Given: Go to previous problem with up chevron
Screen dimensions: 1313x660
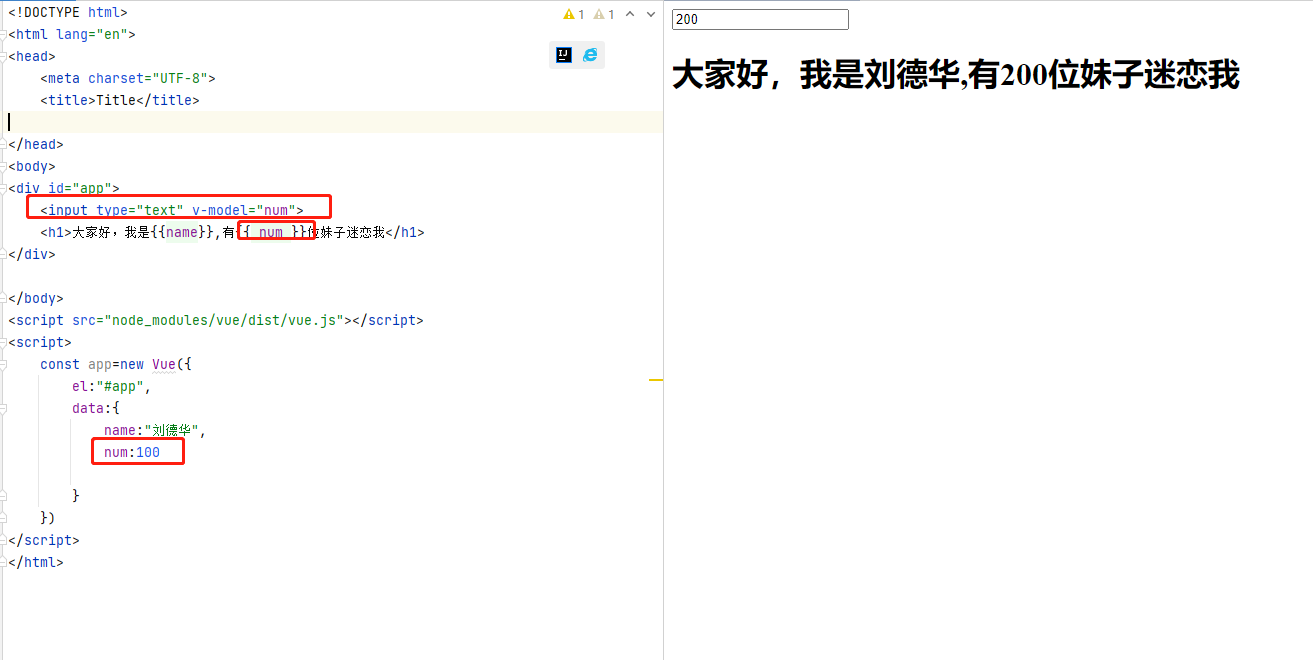Looking at the screenshot, I should [629, 13].
